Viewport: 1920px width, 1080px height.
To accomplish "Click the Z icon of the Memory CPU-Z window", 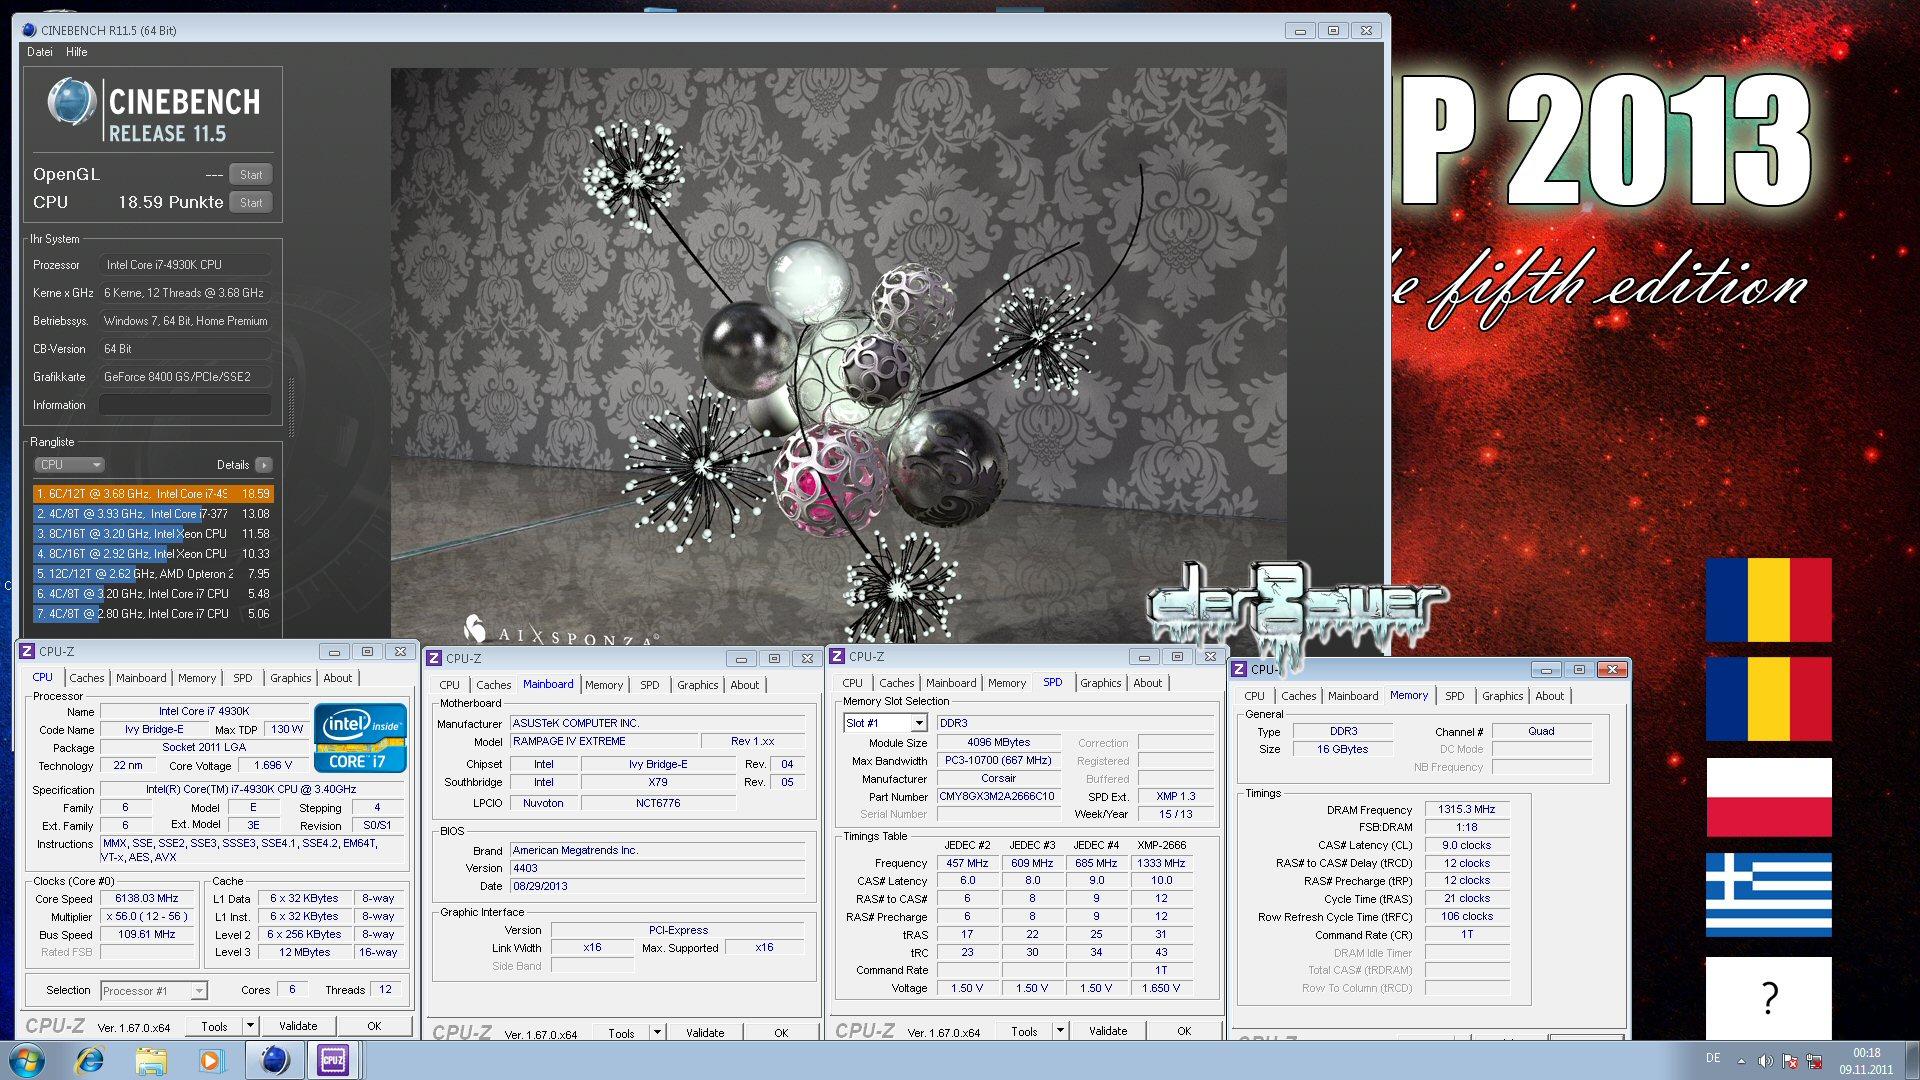I will [x=1239, y=669].
